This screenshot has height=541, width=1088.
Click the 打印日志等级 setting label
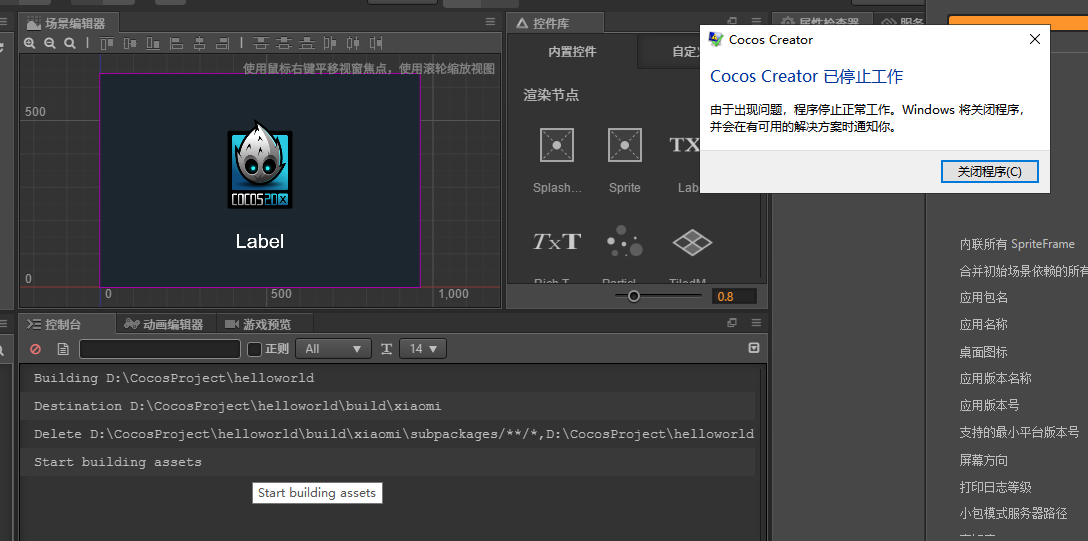tap(996, 487)
